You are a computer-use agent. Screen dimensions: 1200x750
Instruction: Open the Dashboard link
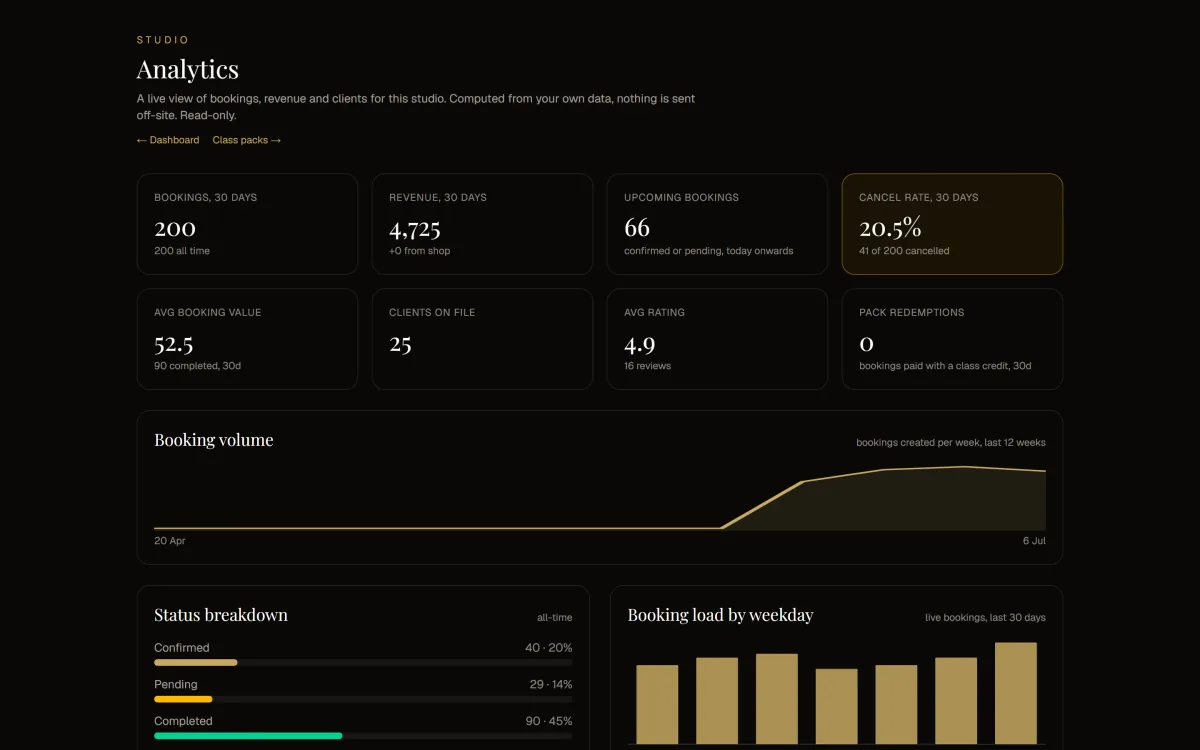pos(168,140)
